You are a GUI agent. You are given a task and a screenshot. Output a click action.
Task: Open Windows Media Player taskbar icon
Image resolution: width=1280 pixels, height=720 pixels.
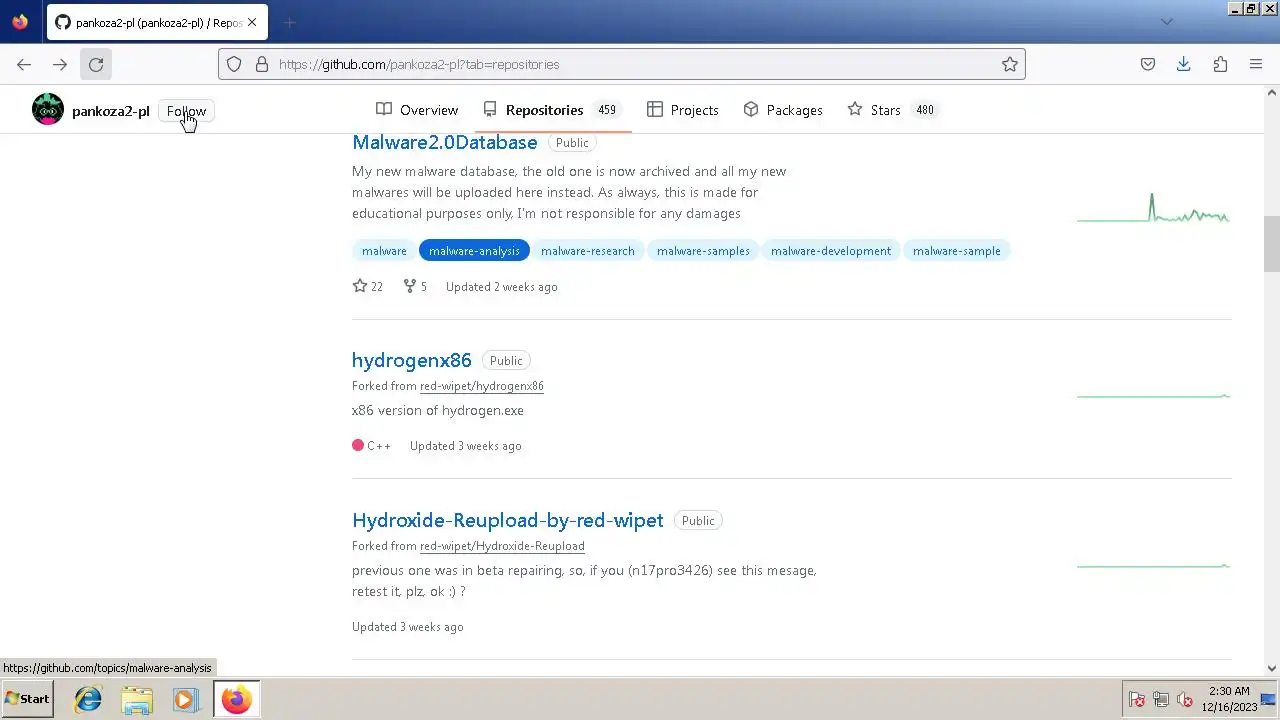click(185, 699)
